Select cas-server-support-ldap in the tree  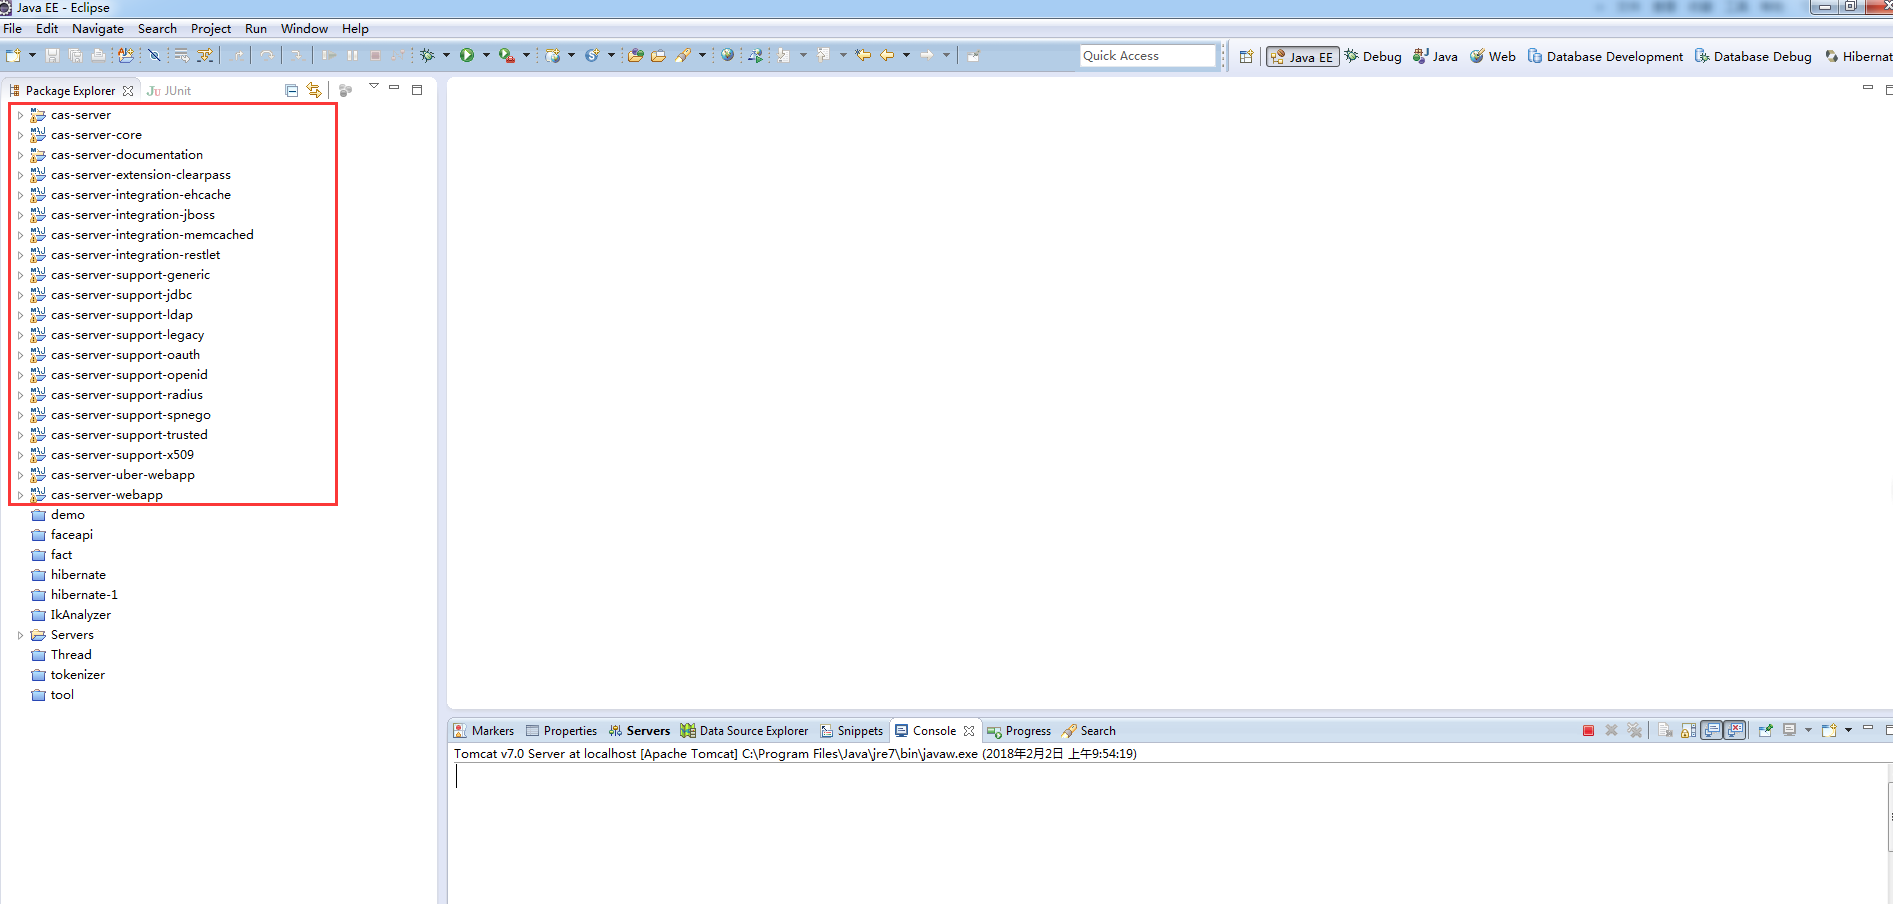click(x=122, y=315)
